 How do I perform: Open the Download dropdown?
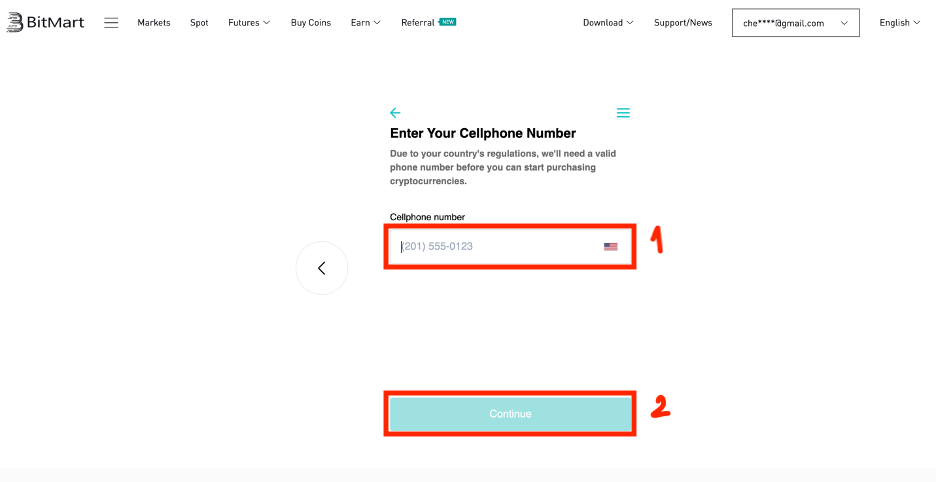point(608,23)
